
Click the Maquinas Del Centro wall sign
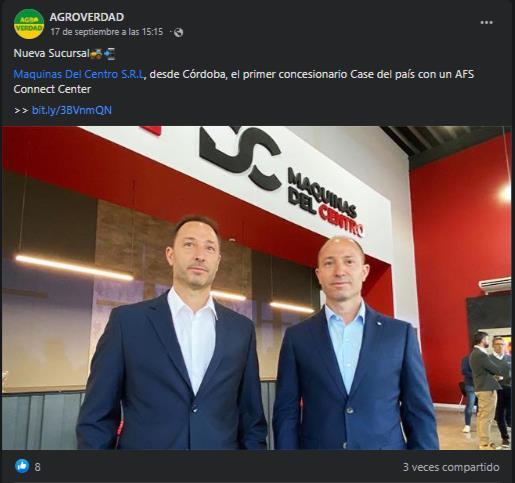[x=325, y=202]
